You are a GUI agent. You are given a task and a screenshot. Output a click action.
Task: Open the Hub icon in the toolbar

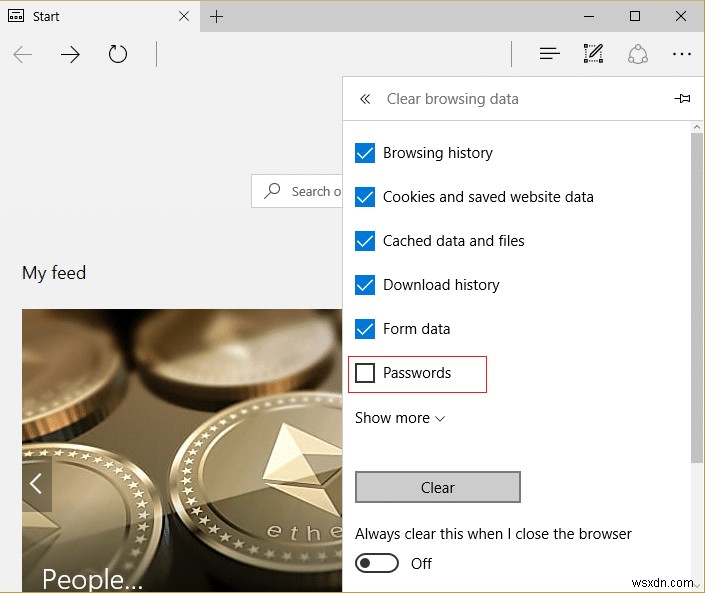point(549,54)
